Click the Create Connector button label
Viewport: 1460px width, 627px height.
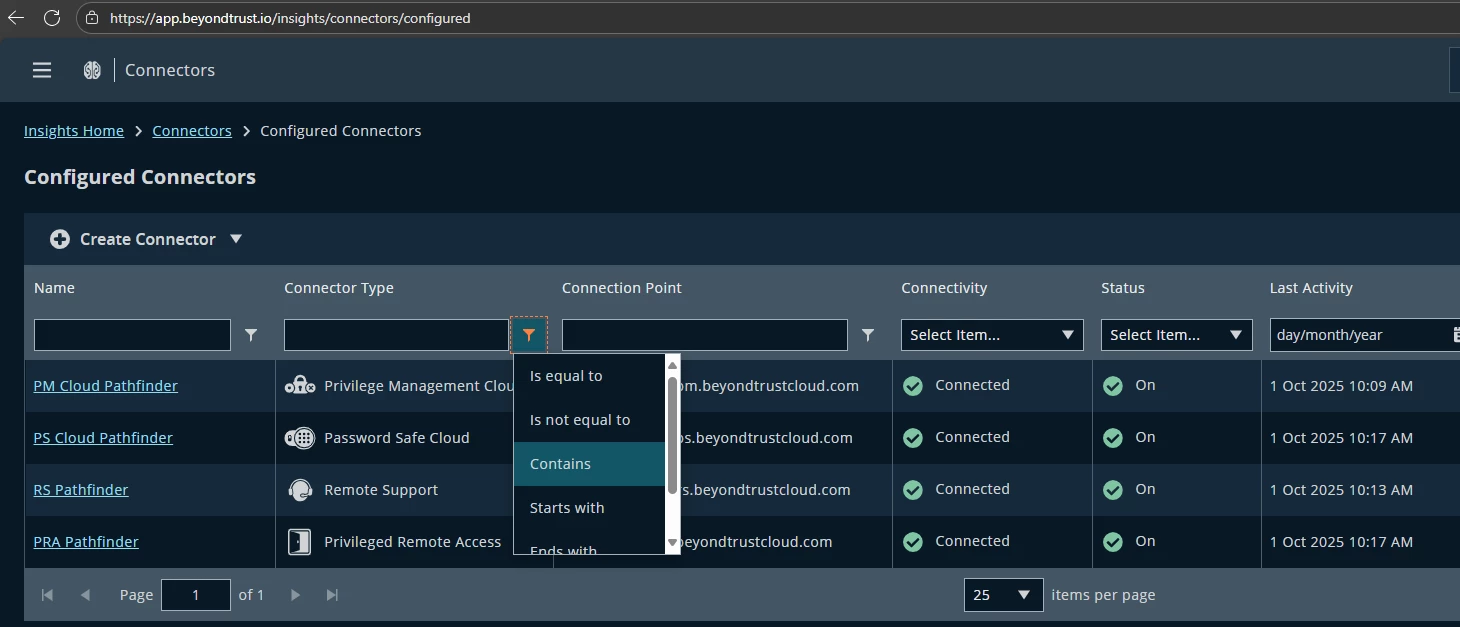pyautogui.click(x=148, y=239)
